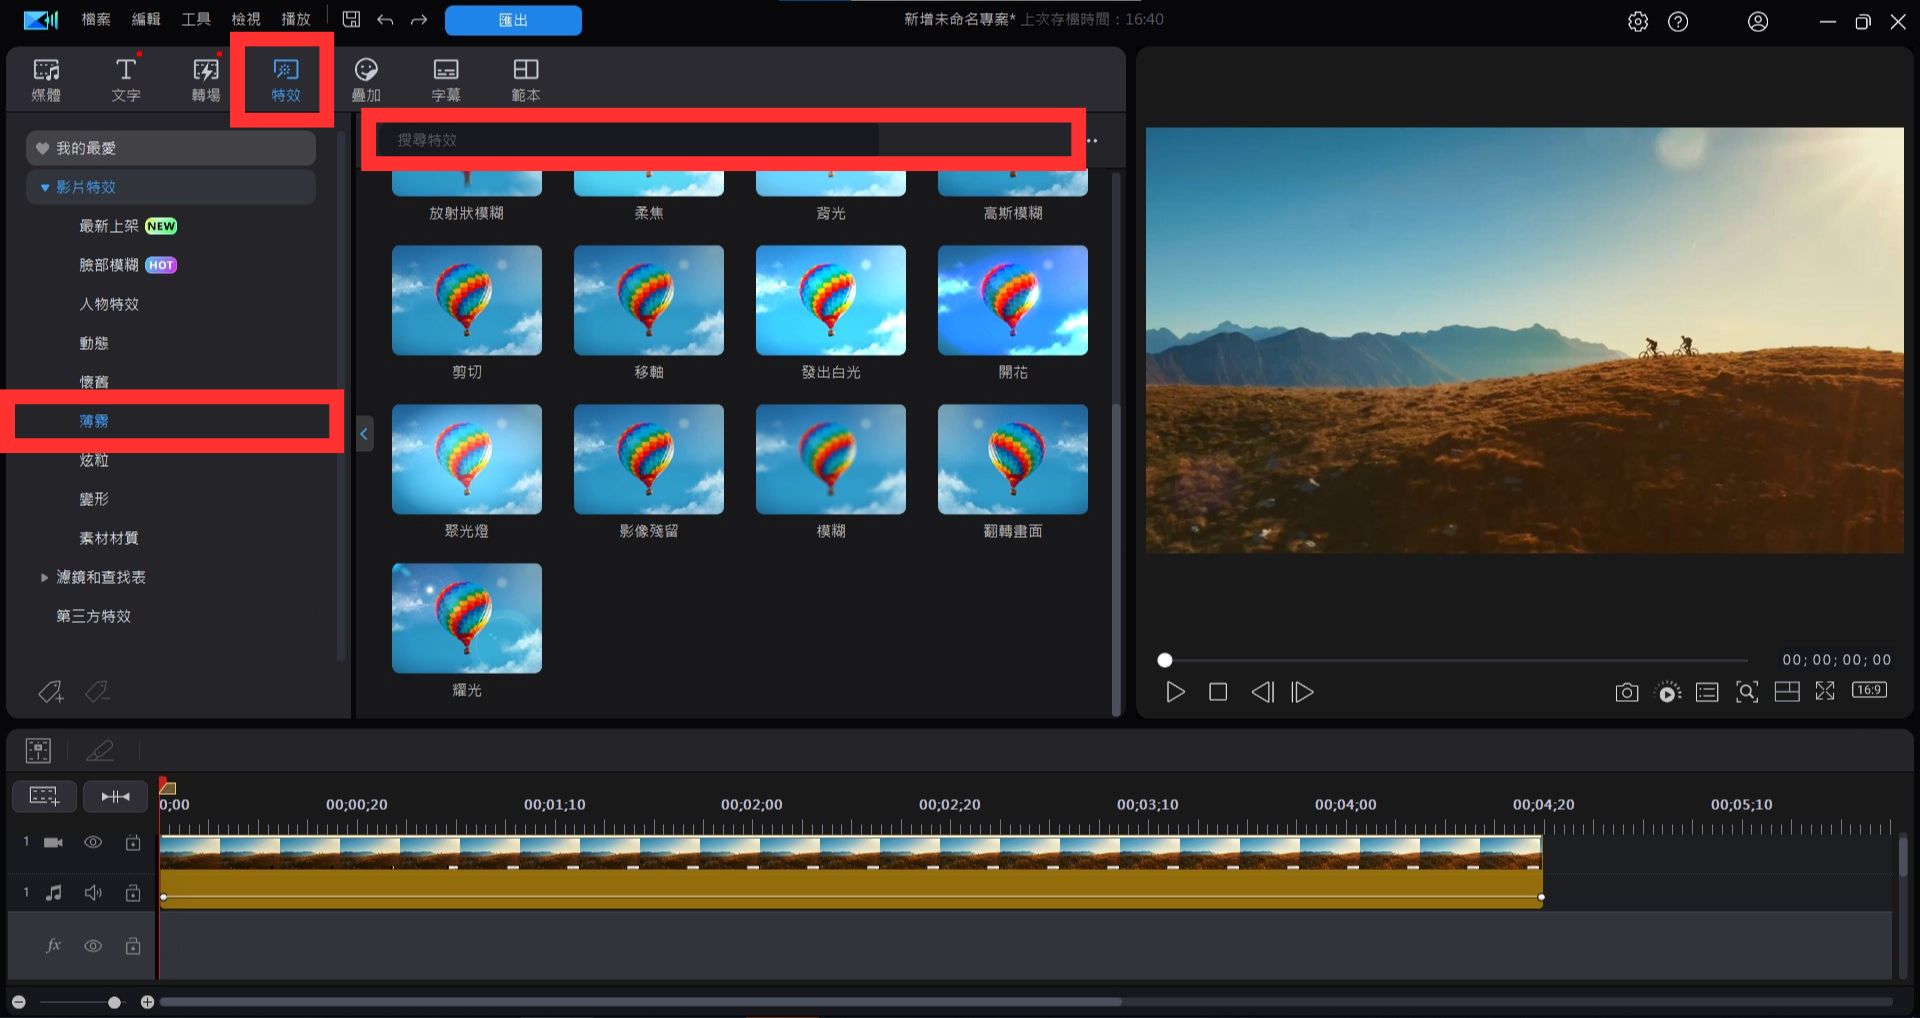Viewport: 1920px width, 1018px height.
Task: Click the undo arrow icon
Action: click(x=385, y=19)
